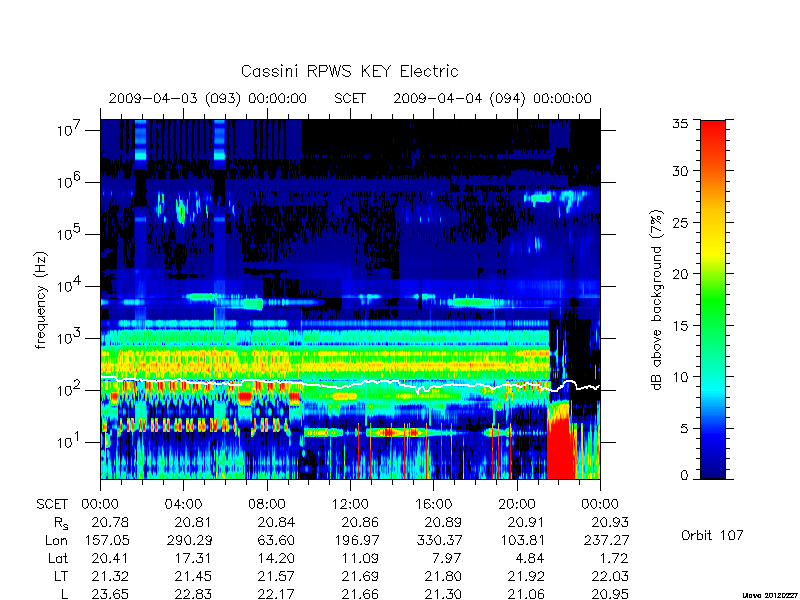Click the 12:00 time tick label
Screen dimensions: 800x600
tap(350, 504)
